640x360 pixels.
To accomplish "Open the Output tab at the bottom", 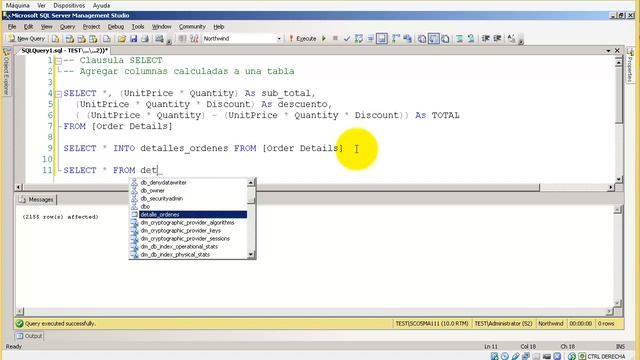I will (x=29, y=336).
